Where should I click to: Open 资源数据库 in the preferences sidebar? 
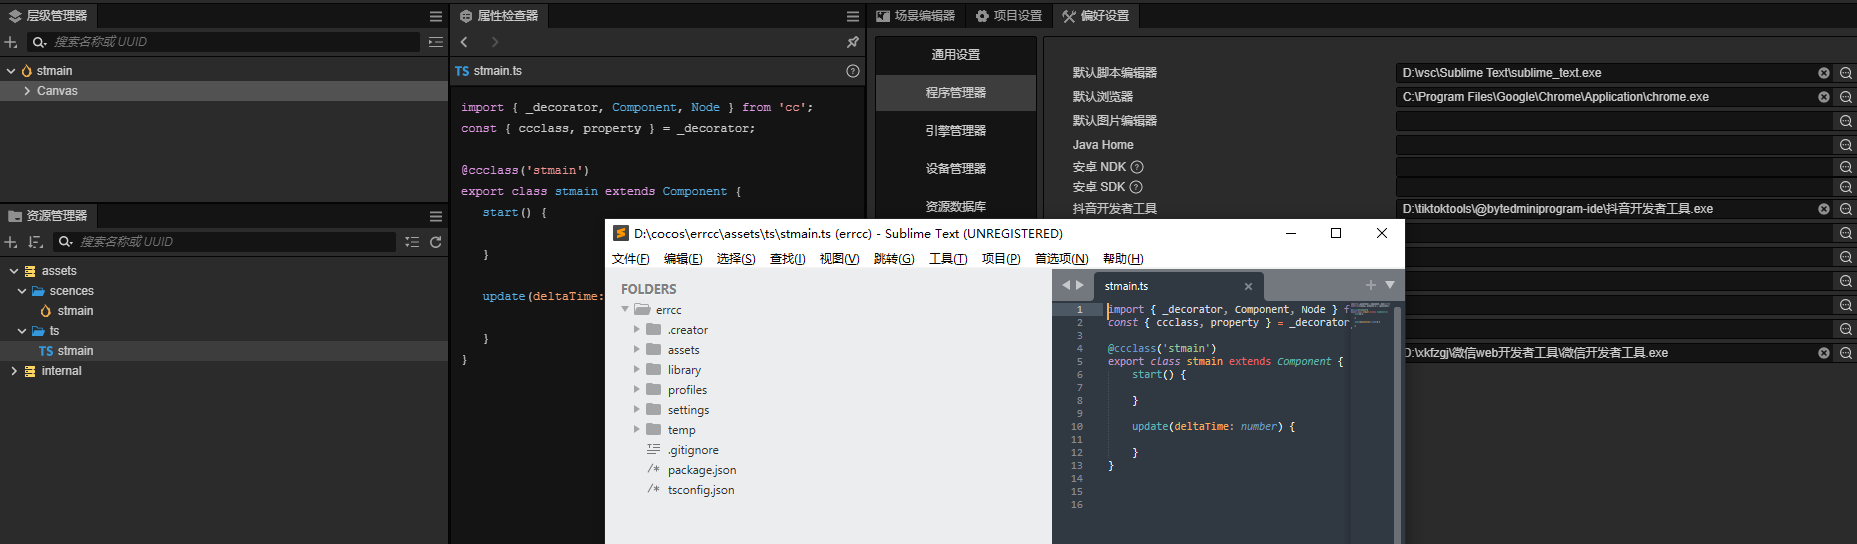pyautogui.click(x=956, y=207)
